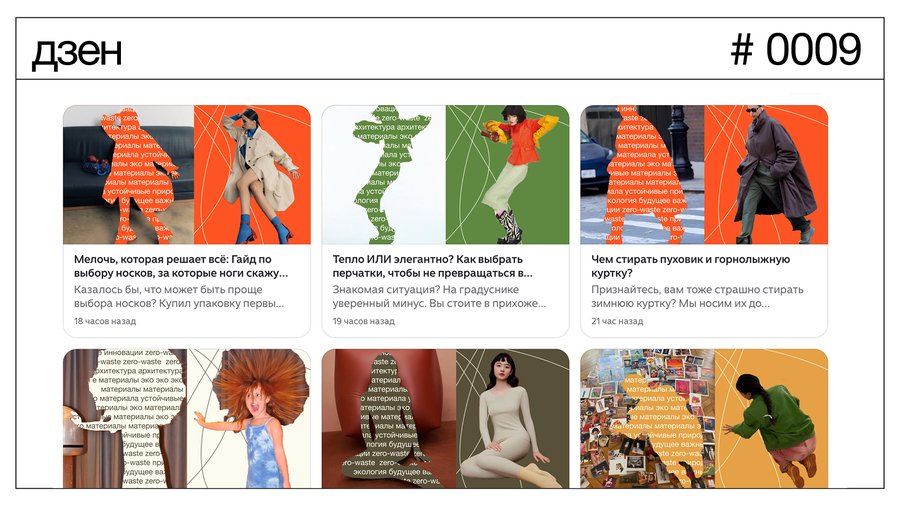Click the '18 часов назад' timestamp
The width and height of the screenshot is (900, 506).
click(x=105, y=321)
